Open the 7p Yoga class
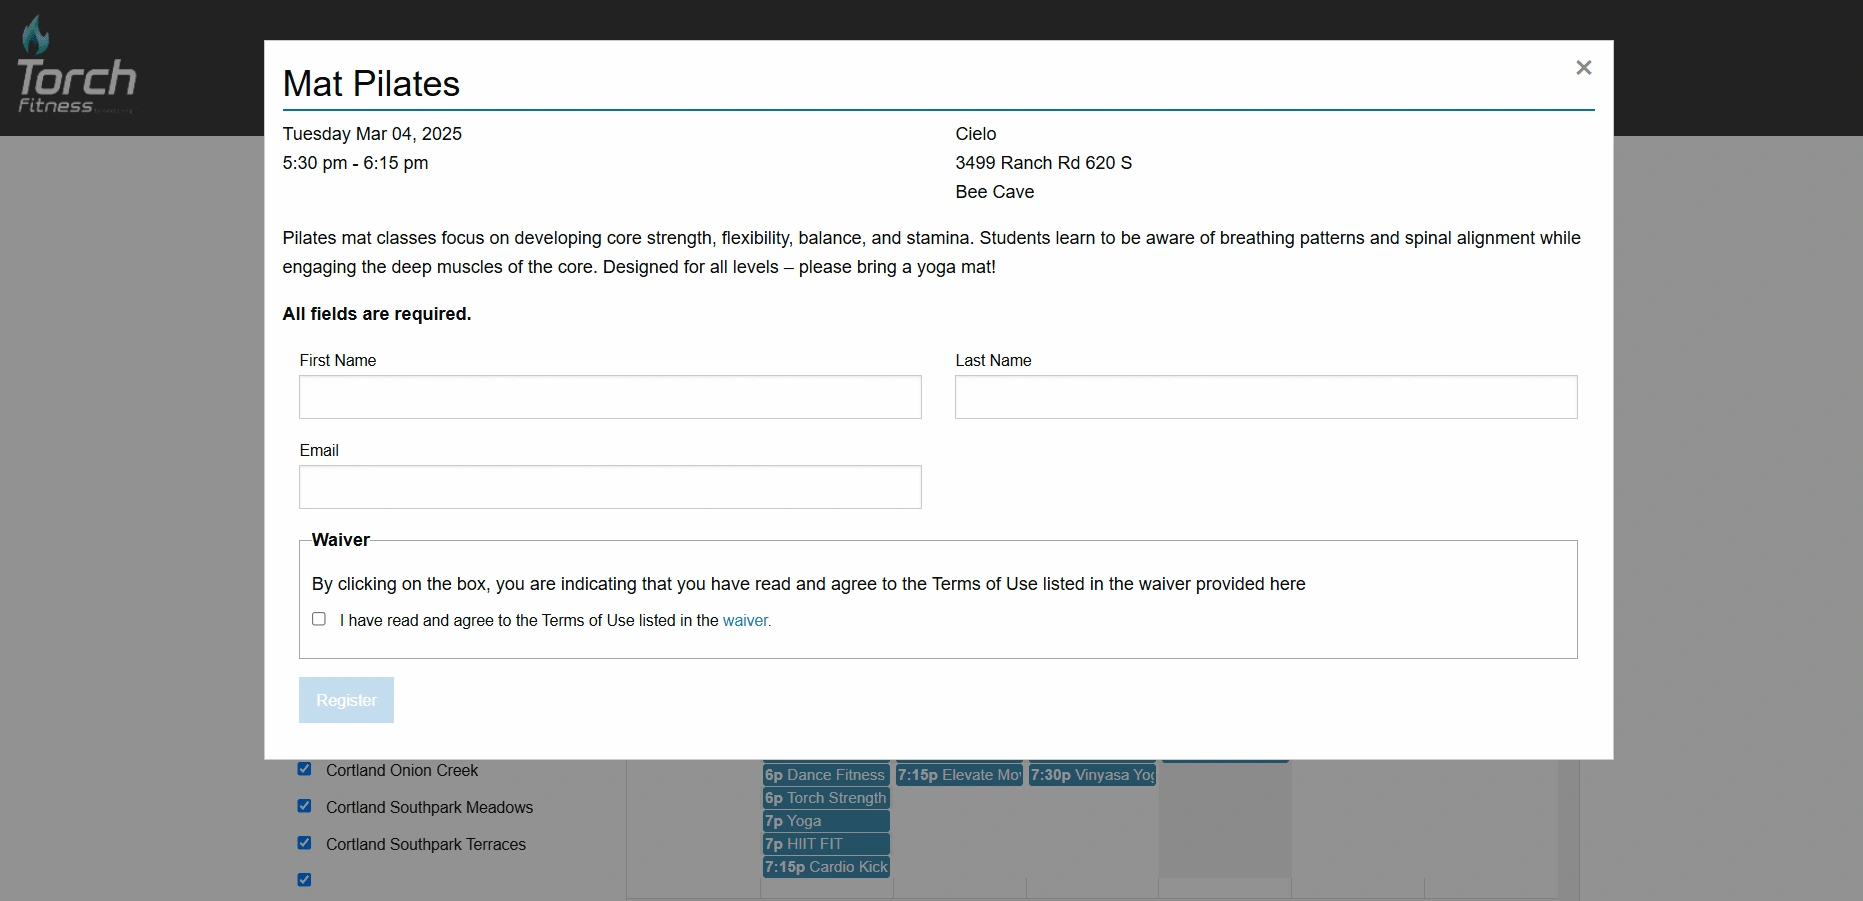 point(826,821)
